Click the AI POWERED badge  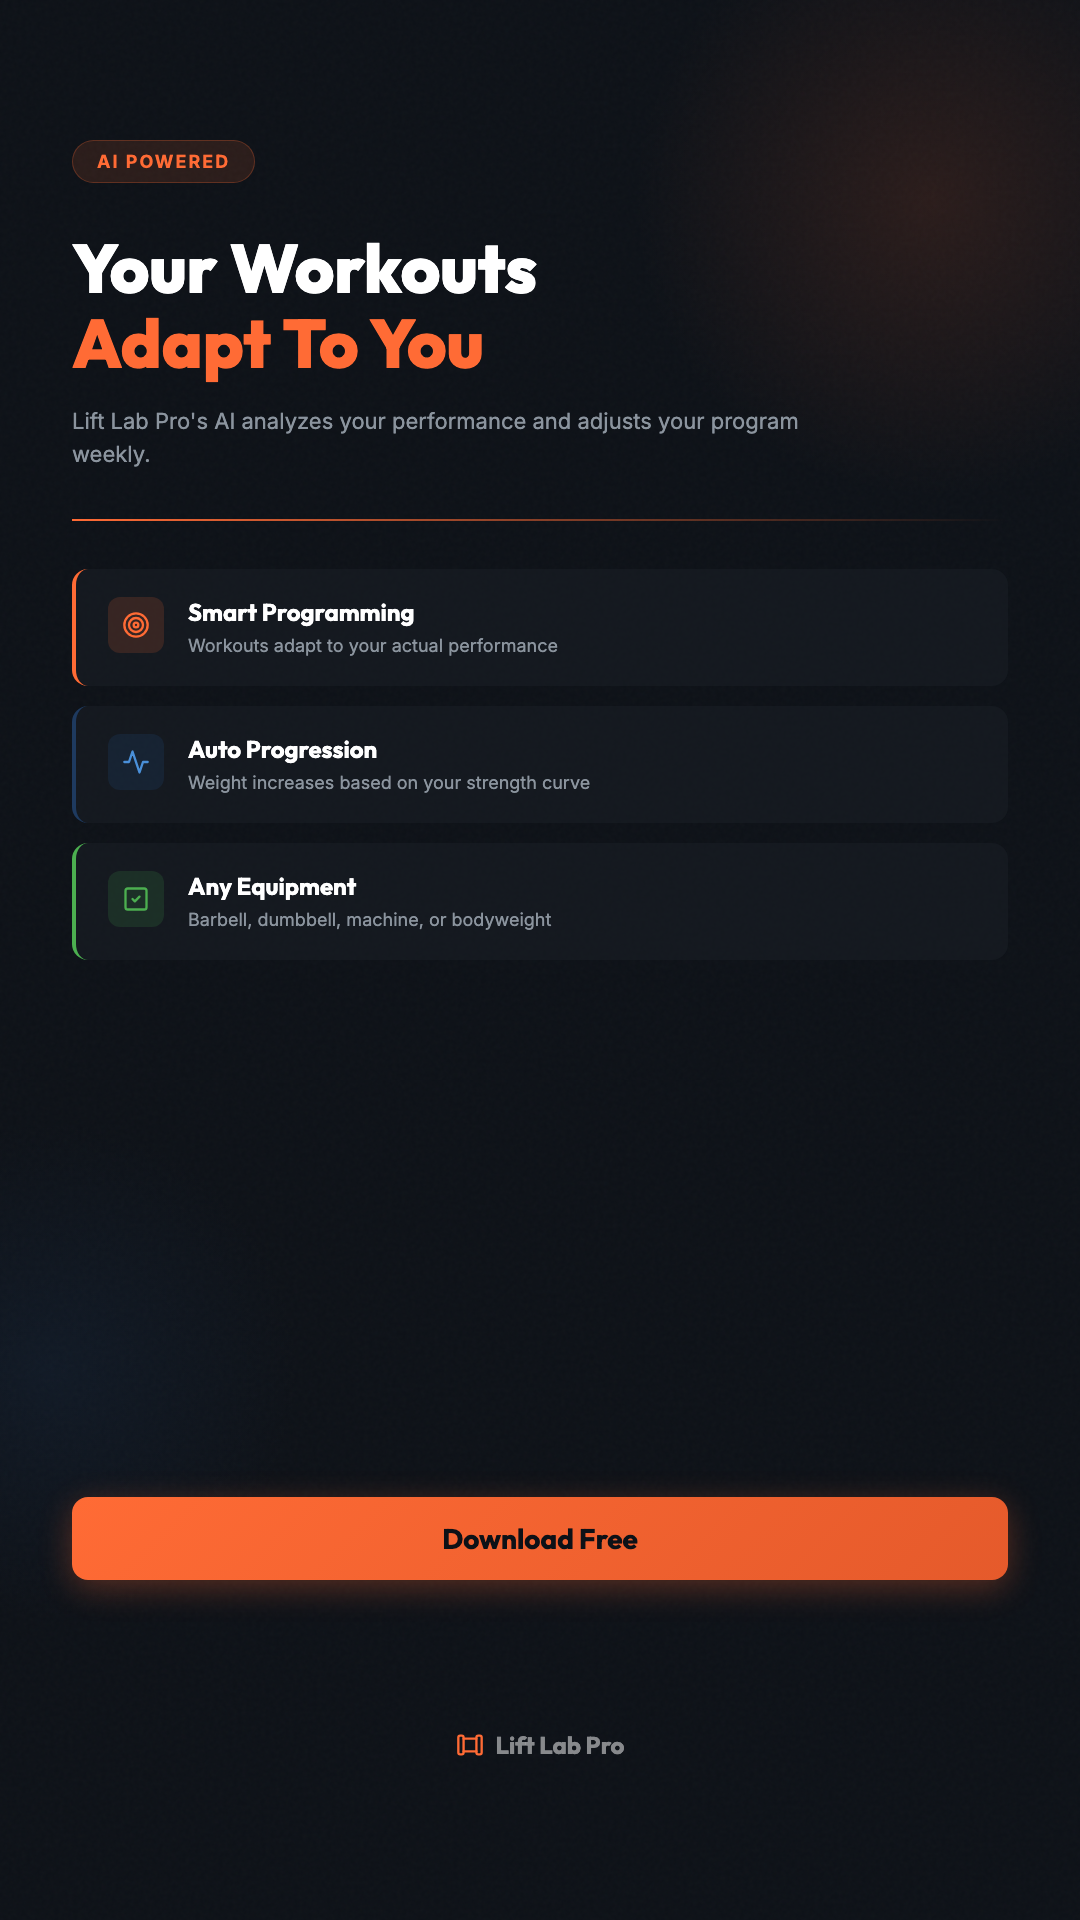(x=163, y=162)
